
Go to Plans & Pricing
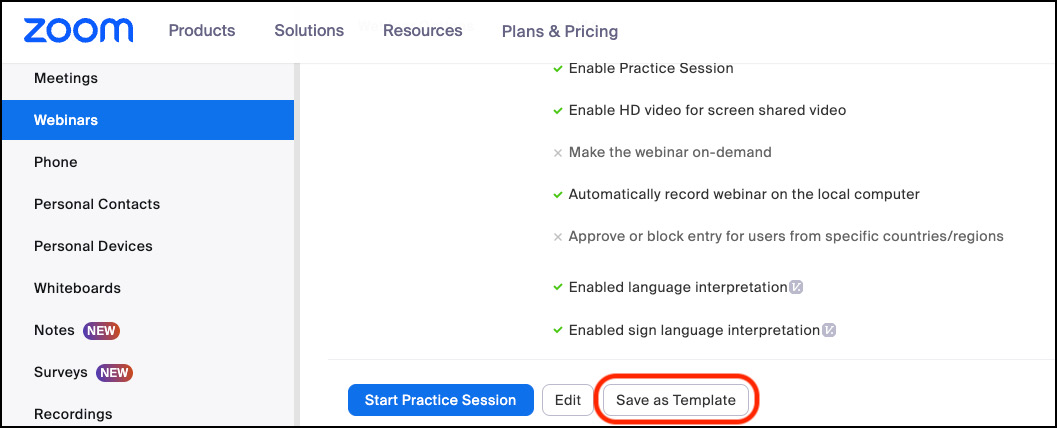tap(560, 31)
